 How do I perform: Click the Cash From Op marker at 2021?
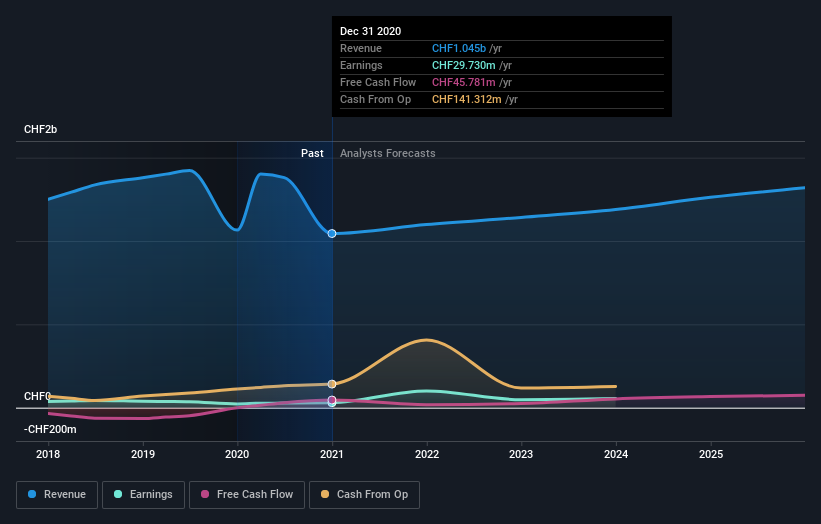click(x=332, y=384)
